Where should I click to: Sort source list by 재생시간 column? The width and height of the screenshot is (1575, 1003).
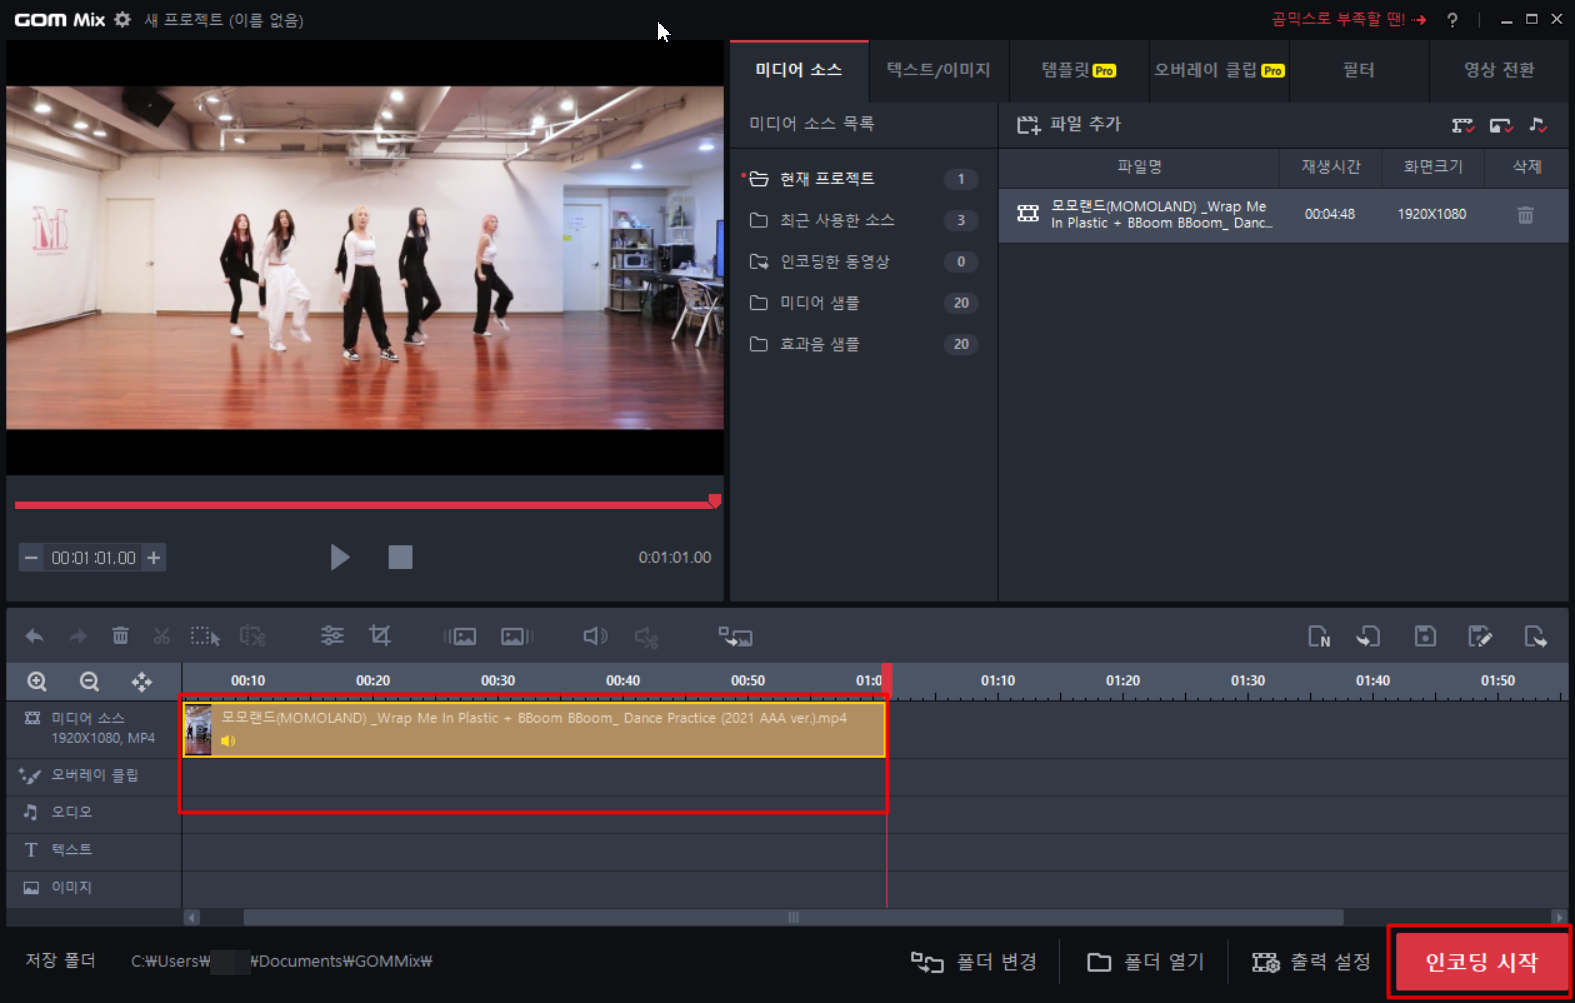(x=1330, y=167)
